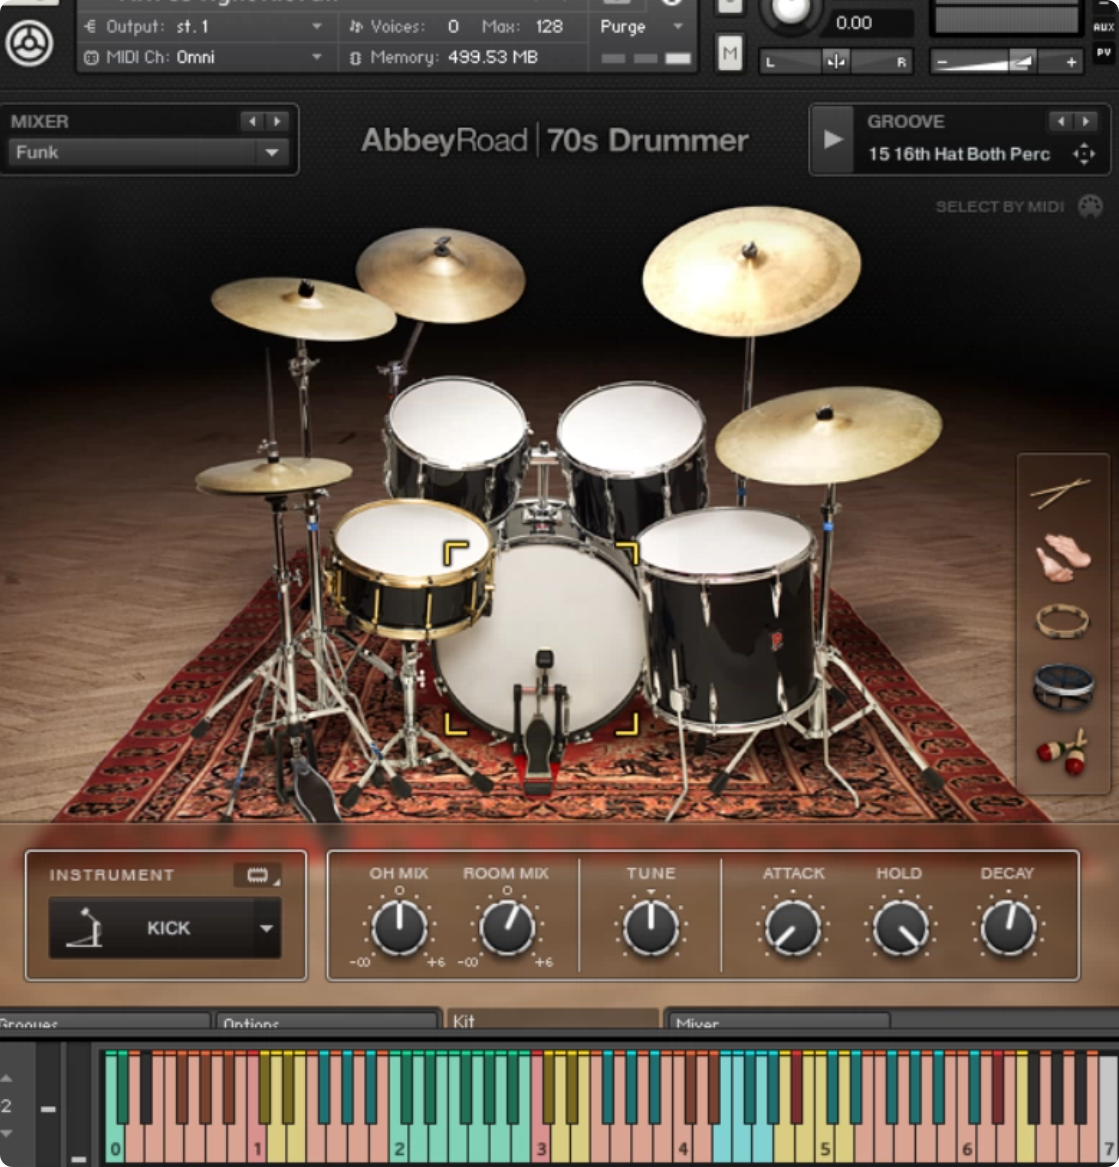Image resolution: width=1119 pixels, height=1167 pixels.
Task: Select the hand claps percussion icon
Action: click(x=1063, y=556)
